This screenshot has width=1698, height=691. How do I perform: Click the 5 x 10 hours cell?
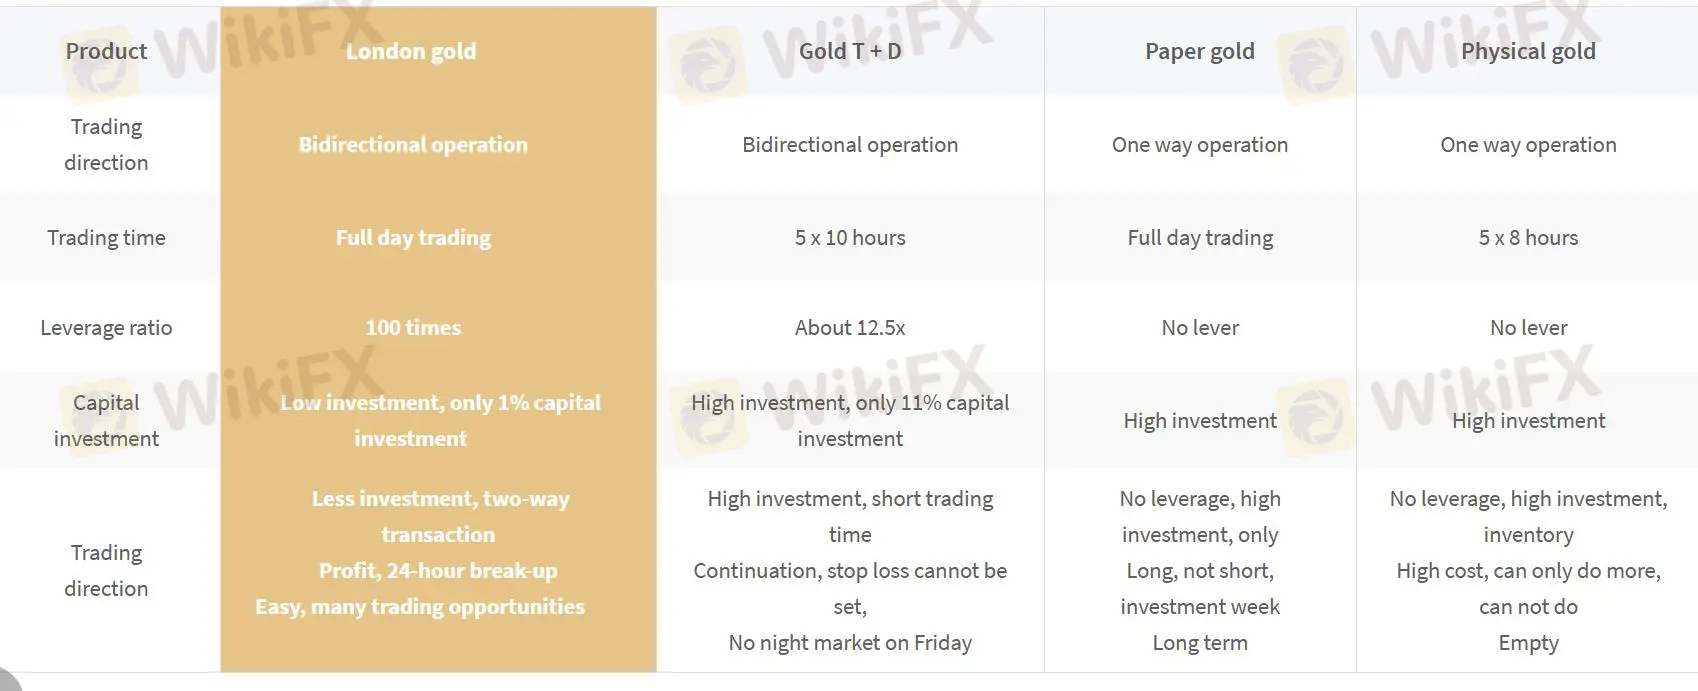[x=850, y=238]
